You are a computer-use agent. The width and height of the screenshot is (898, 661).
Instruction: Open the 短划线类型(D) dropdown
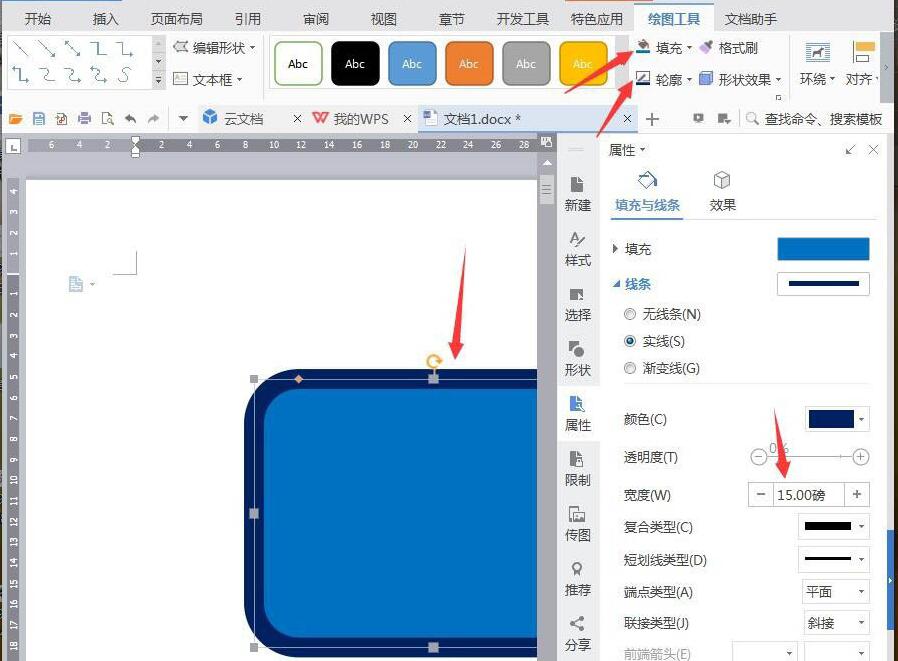833,560
